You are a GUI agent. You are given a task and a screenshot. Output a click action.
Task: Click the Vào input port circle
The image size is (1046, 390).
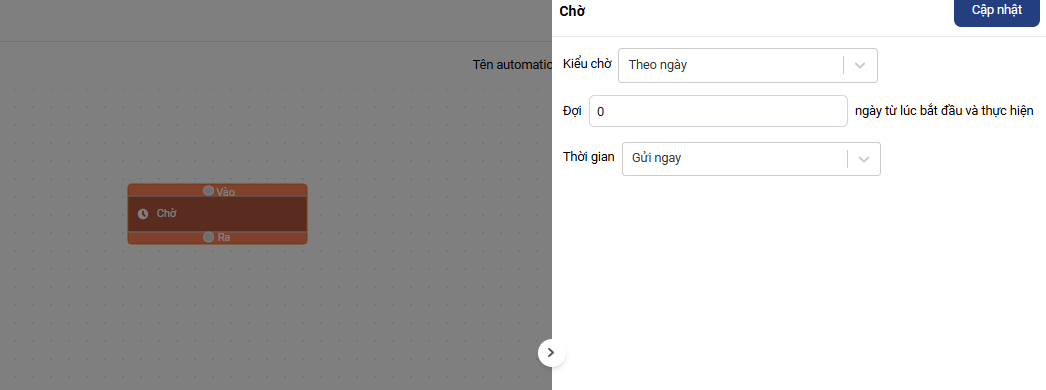209,191
